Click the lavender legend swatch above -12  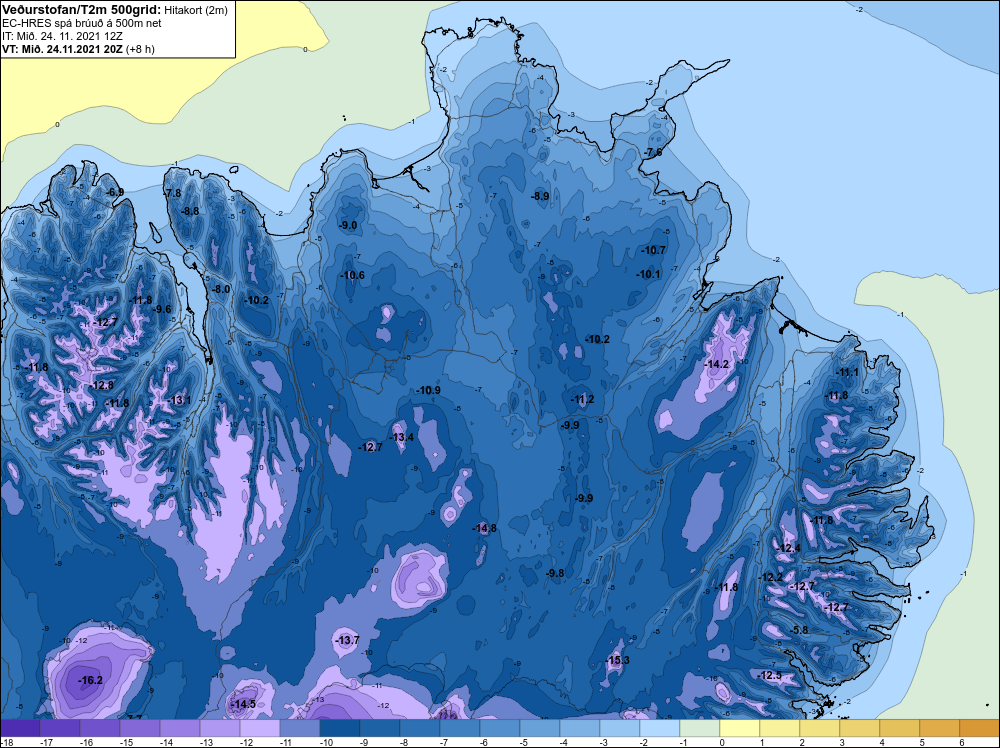click(x=260, y=728)
